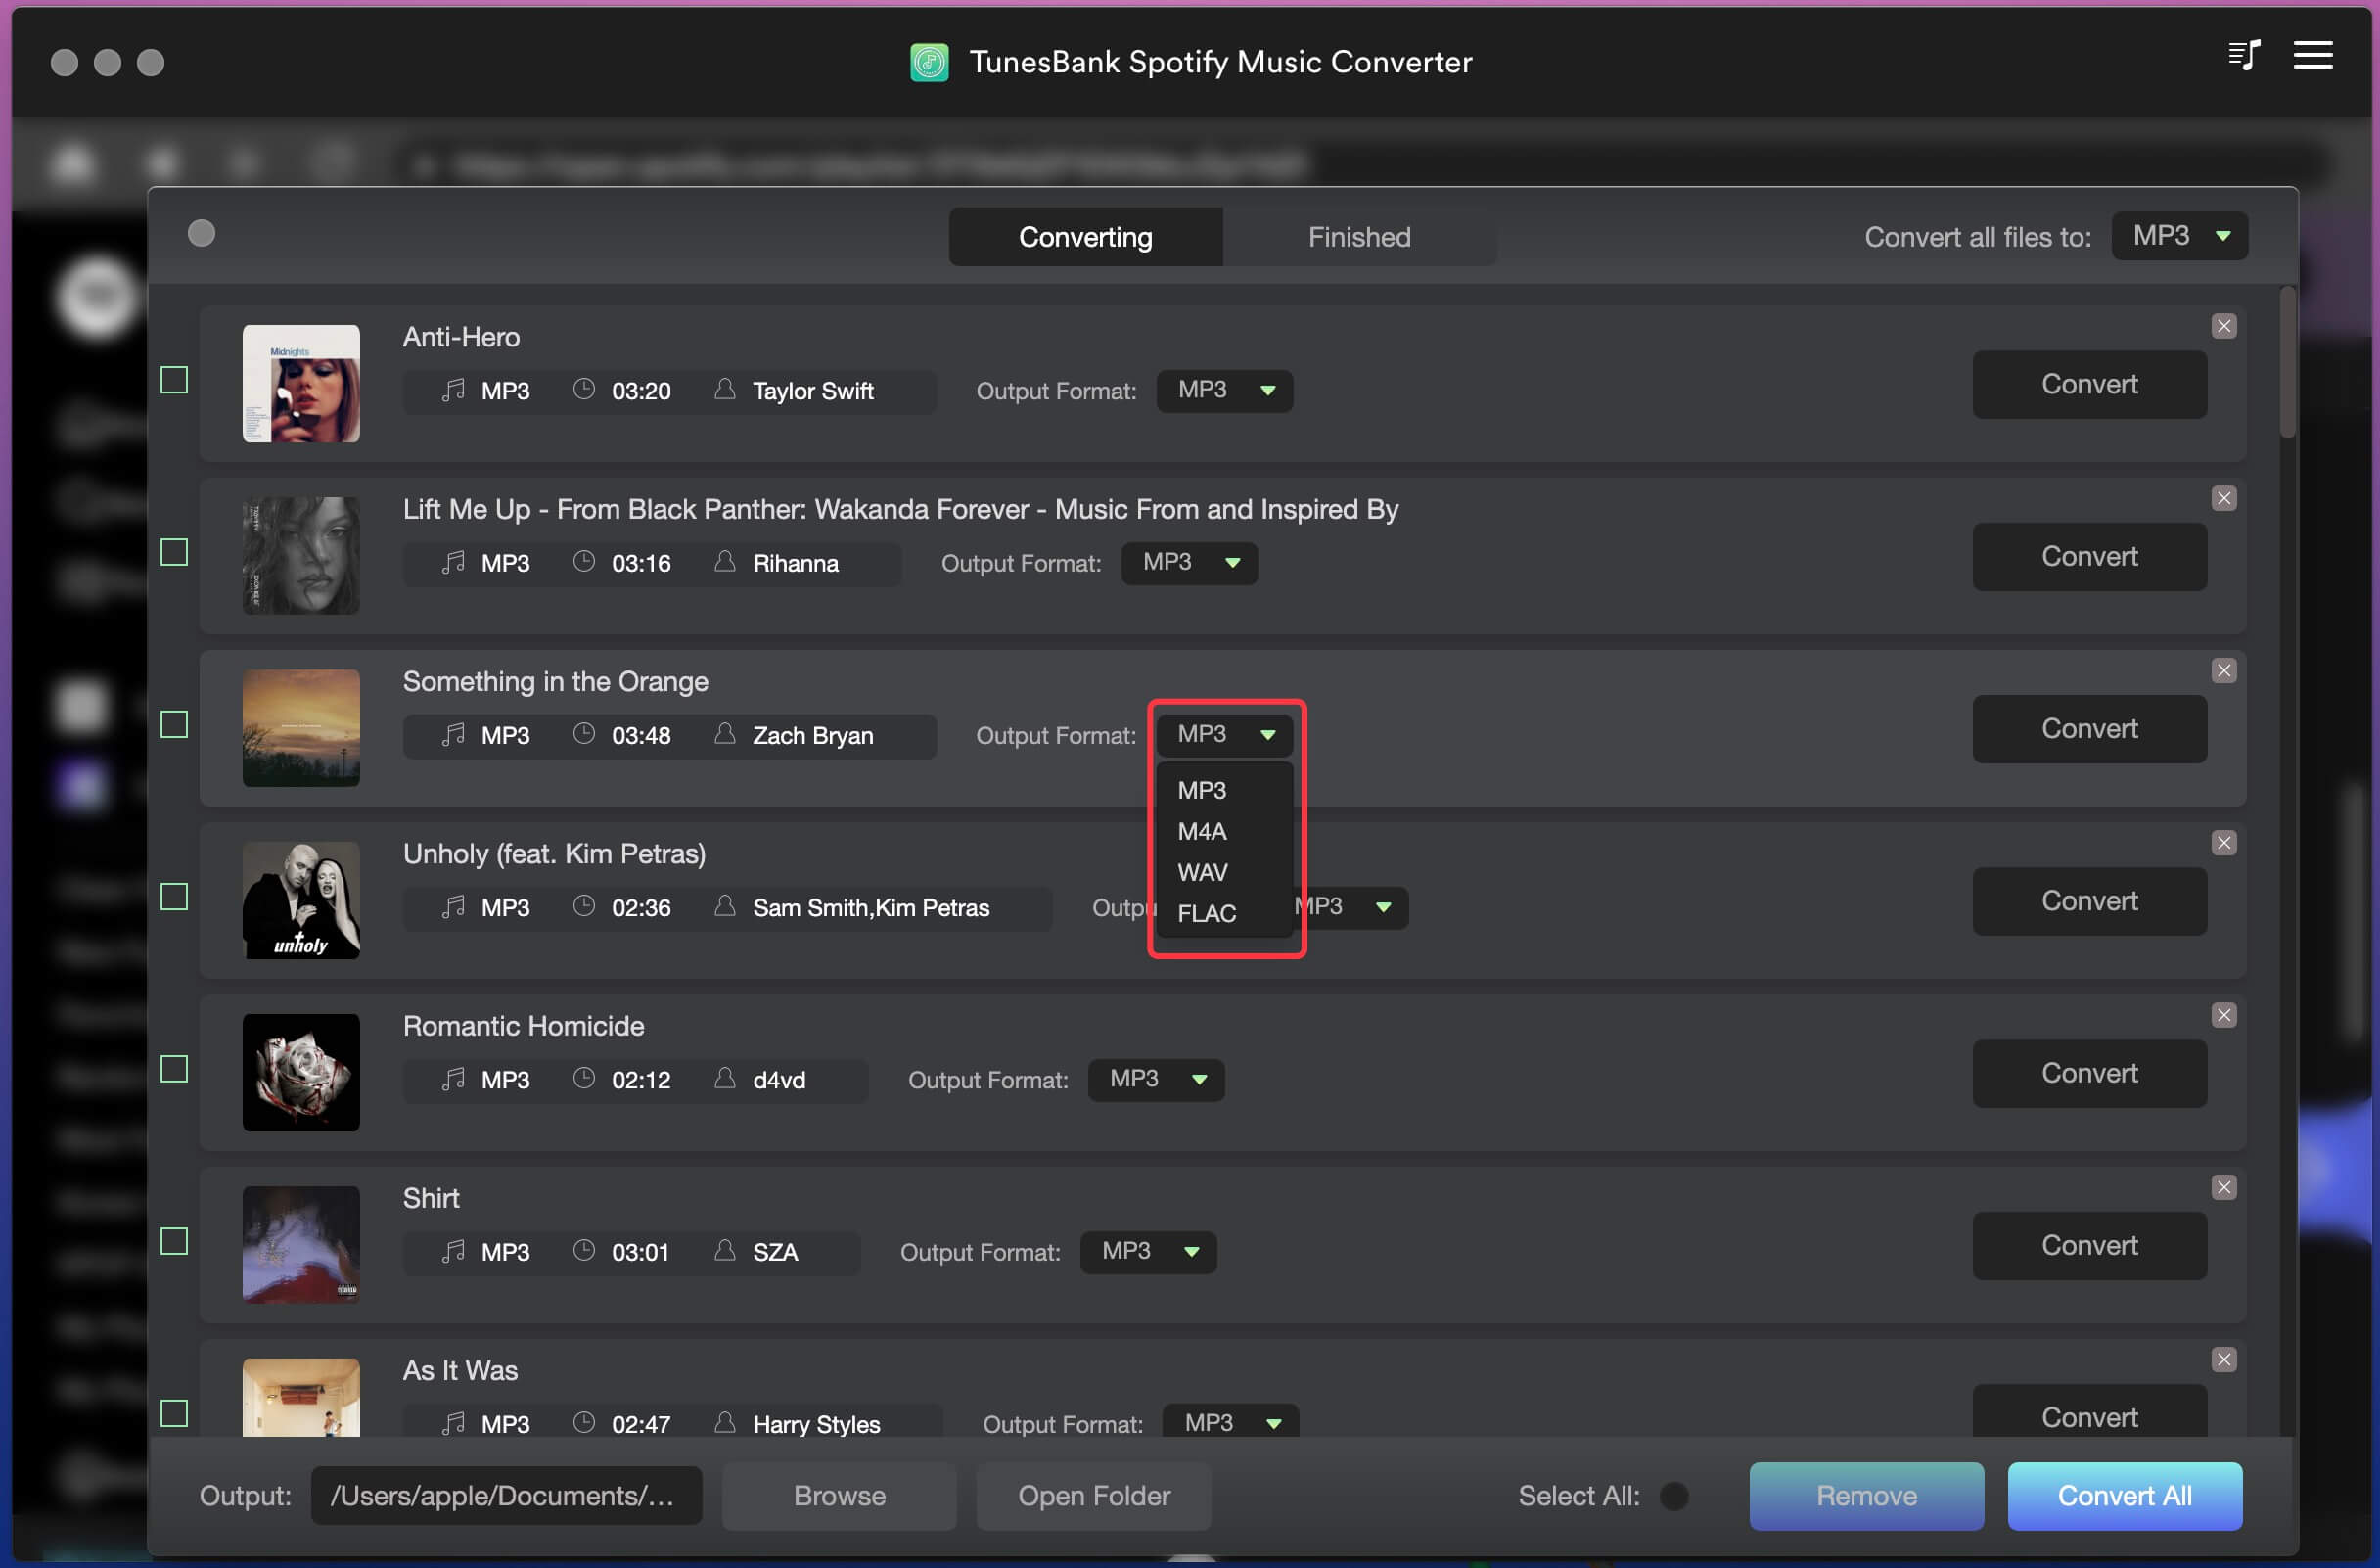
Task: Click the Open Folder button
Action: [1094, 1496]
